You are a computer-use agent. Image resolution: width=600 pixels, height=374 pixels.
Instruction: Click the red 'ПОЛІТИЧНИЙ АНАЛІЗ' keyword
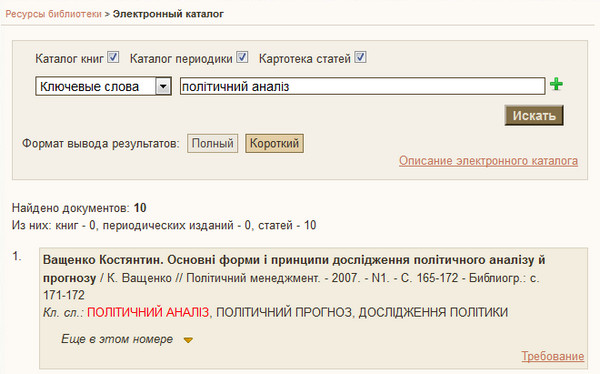(x=148, y=312)
